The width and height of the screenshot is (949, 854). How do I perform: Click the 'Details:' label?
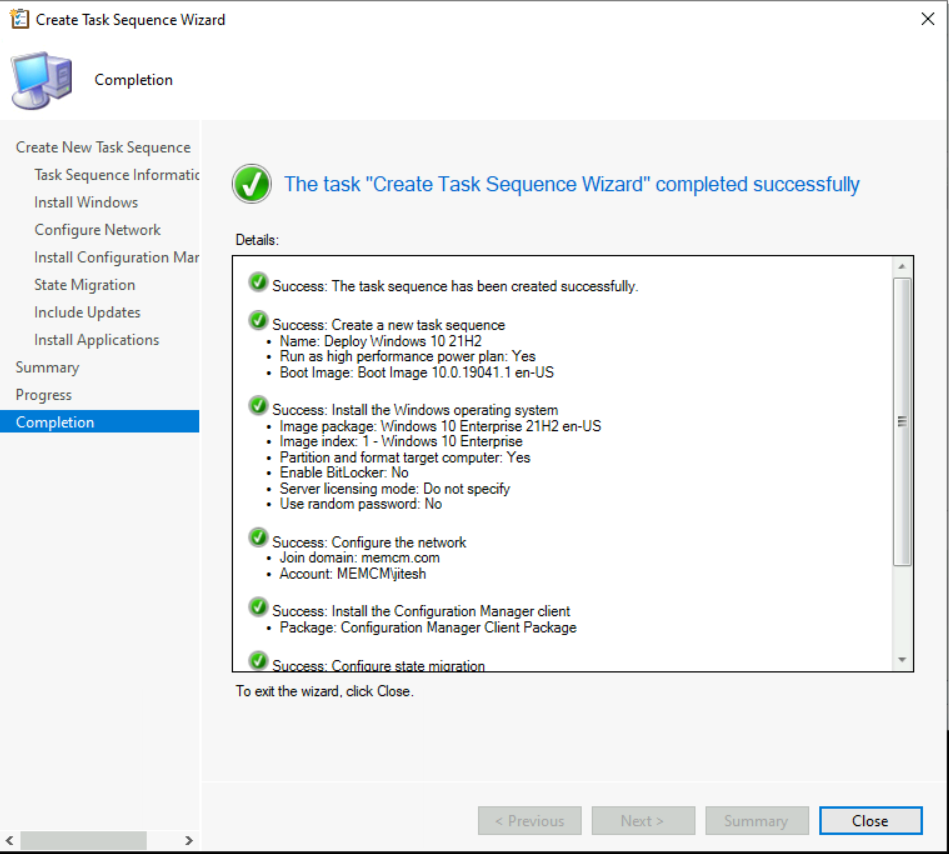(x=257, y=240)
